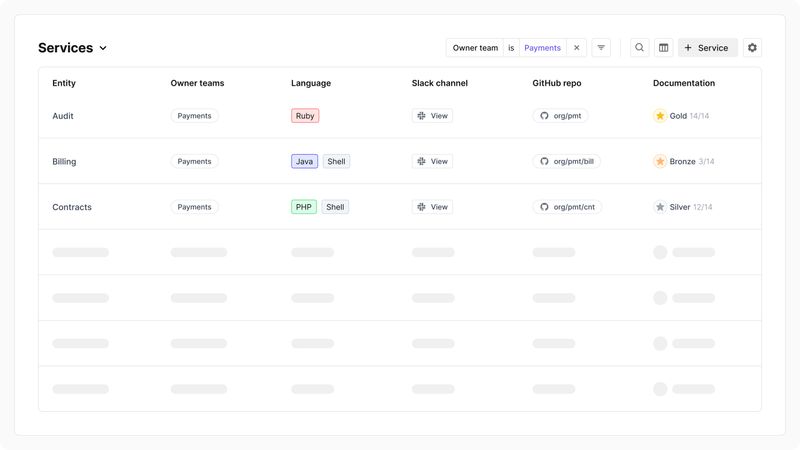Click the filter lines icon
800x450 pixels.
pos(601,48)
